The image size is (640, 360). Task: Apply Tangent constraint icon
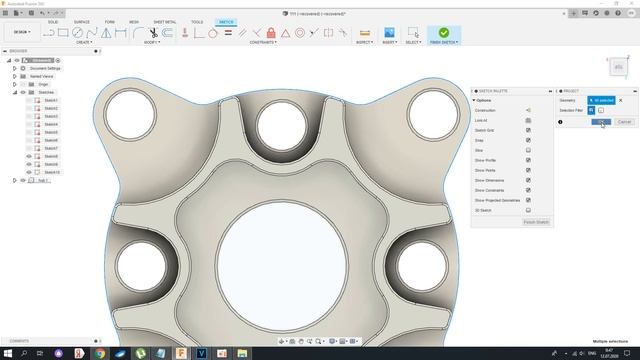pyautogui.click(x=213, y=33)
